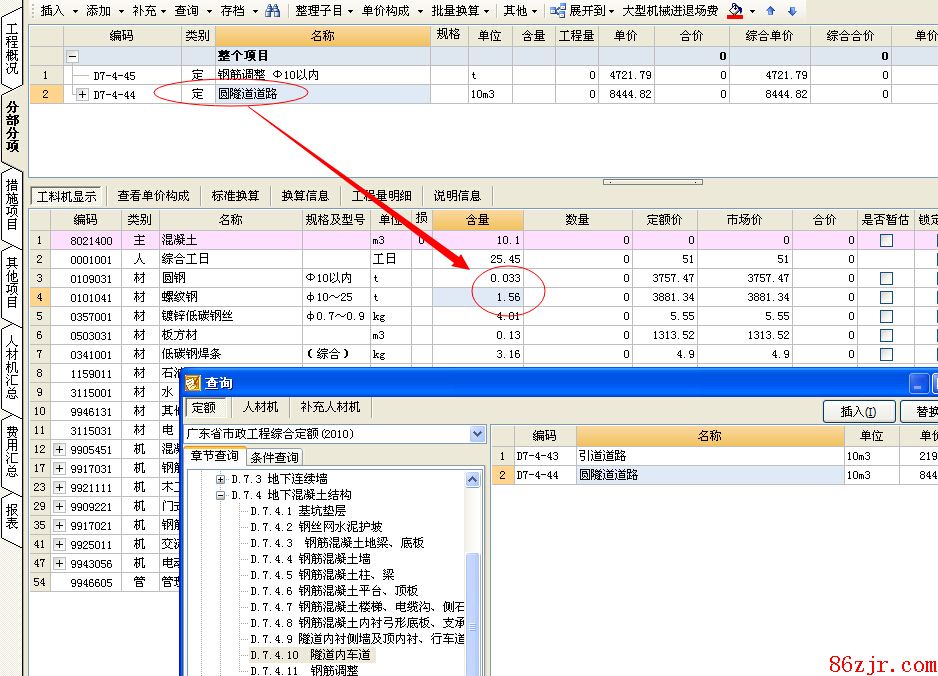Collapse the 整个项目 root row box
Screen dimensions: 938x676
point(72,56)
